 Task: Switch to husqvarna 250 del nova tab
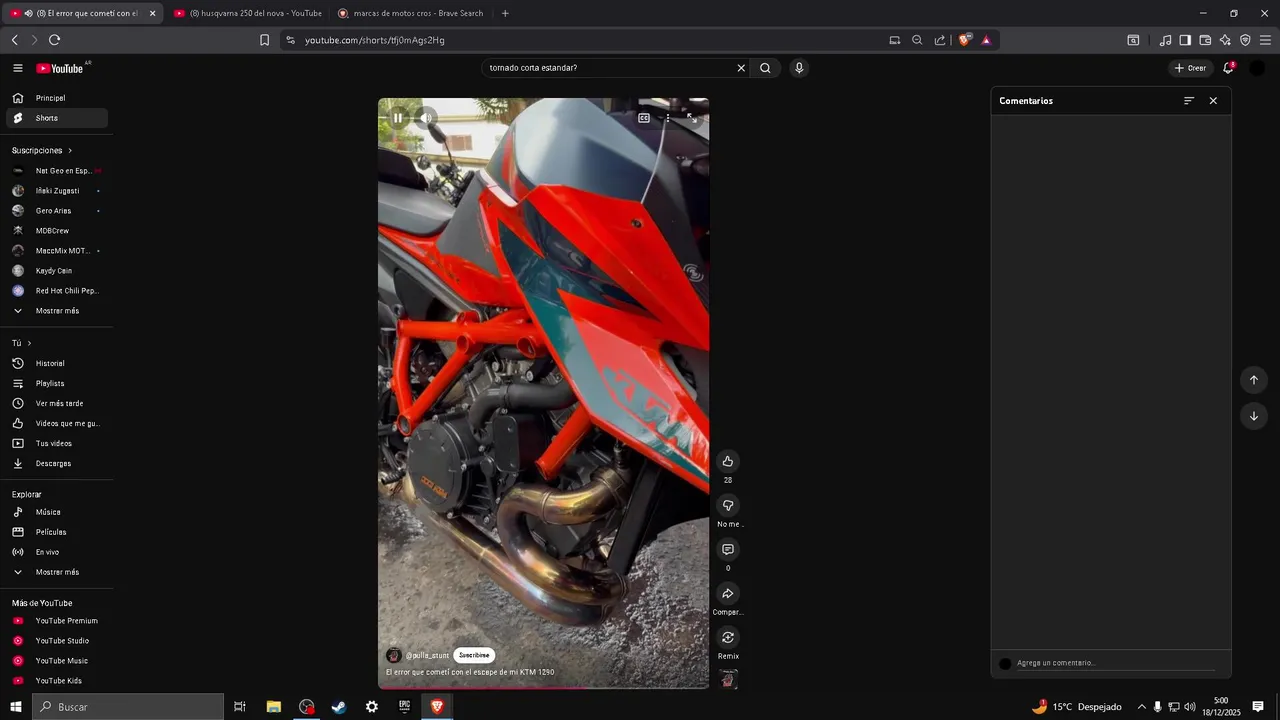click(247, 13)
